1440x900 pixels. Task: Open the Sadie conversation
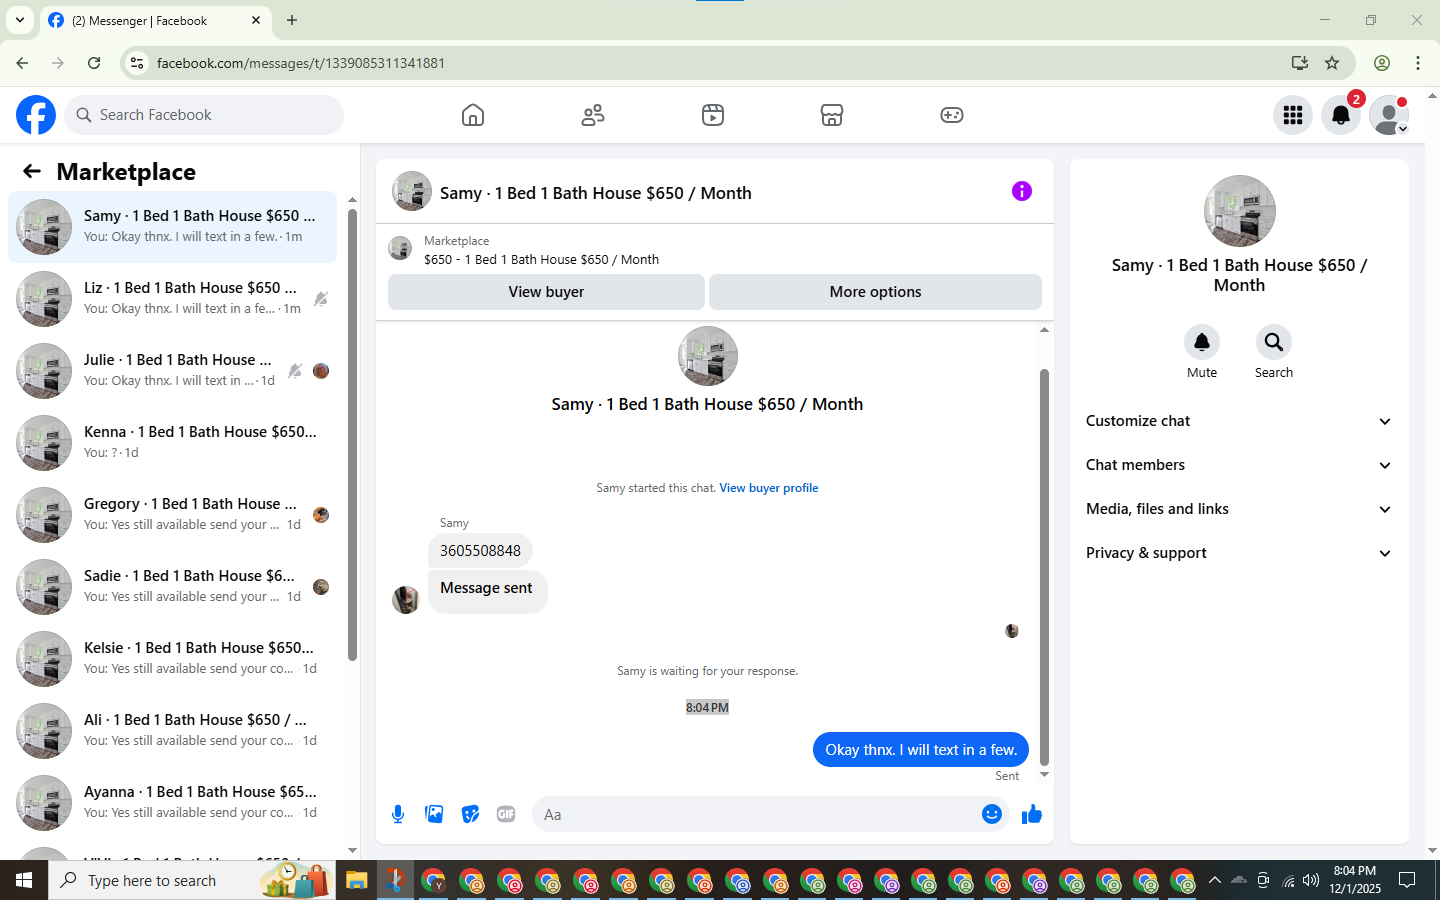[172, 587]
